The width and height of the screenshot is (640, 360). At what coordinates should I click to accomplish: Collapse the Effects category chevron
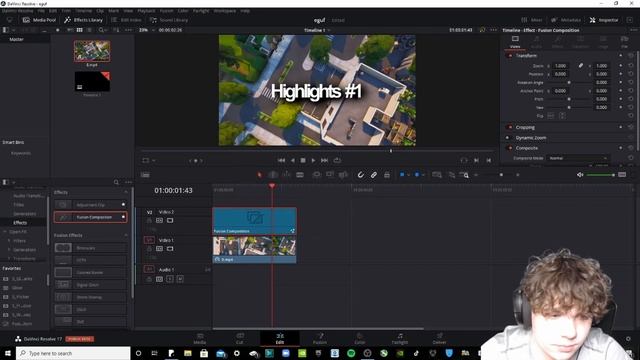click(x=126, y=192)
